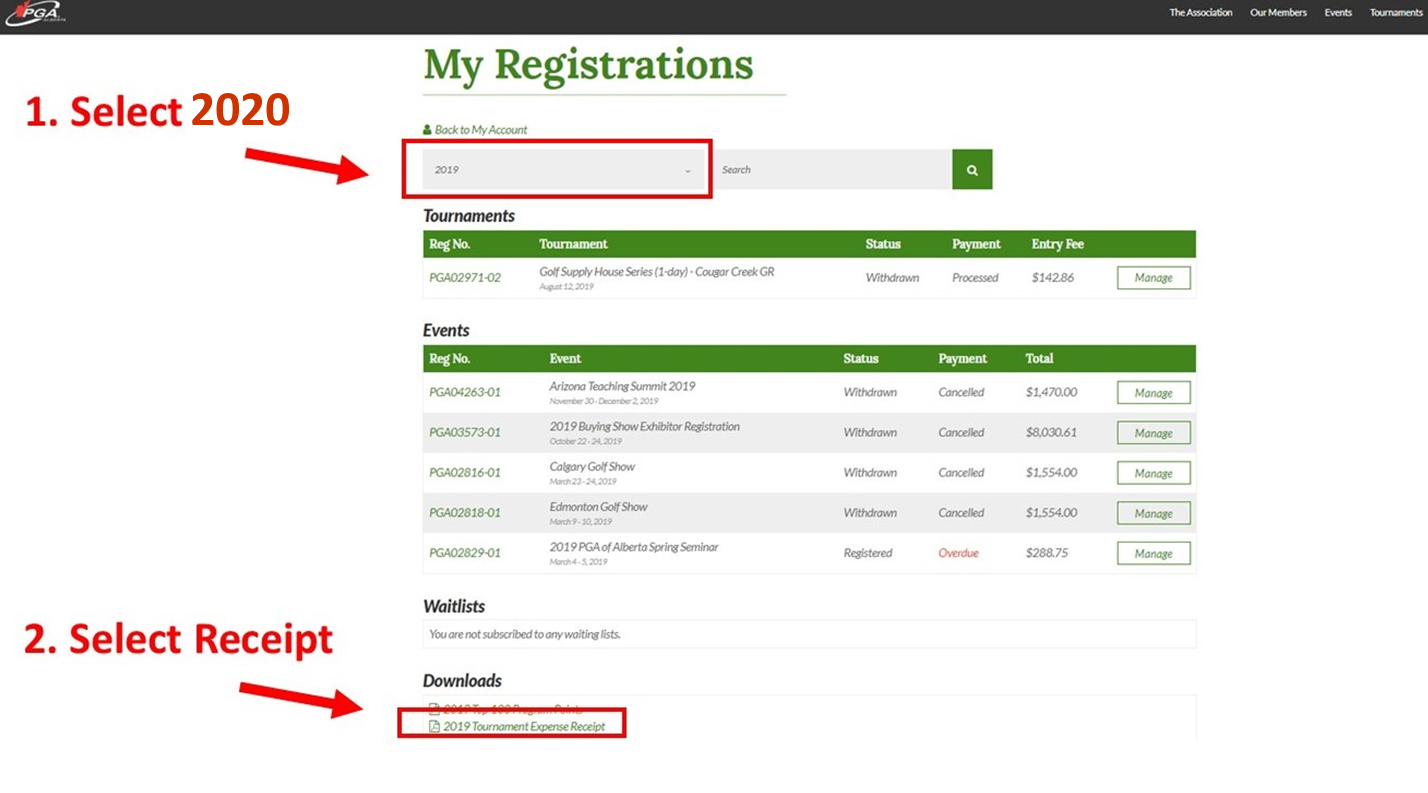This screenshot has height=793, width=1428.
Task: Click the green magnifier search button
Action: pos(972,170)
